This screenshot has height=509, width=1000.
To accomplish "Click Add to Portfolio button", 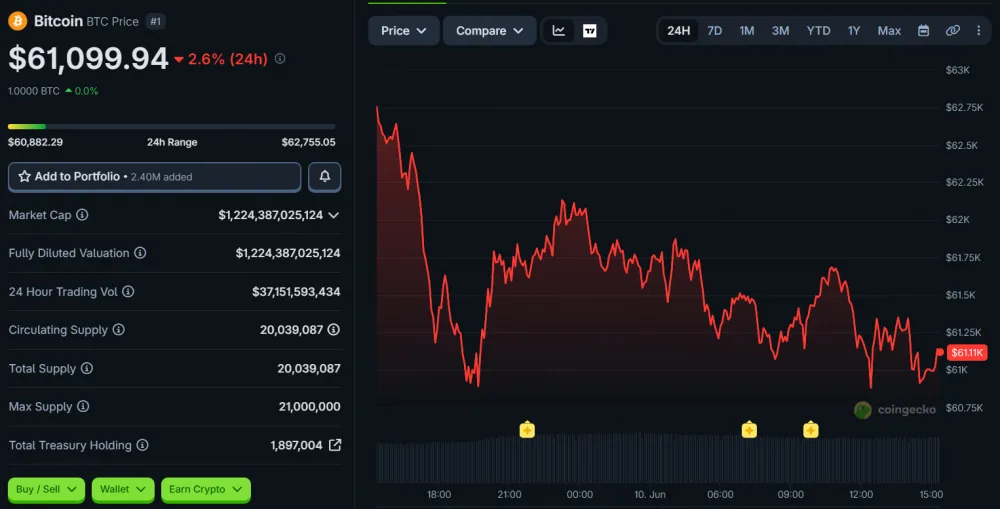I will [x=154, y=177].
